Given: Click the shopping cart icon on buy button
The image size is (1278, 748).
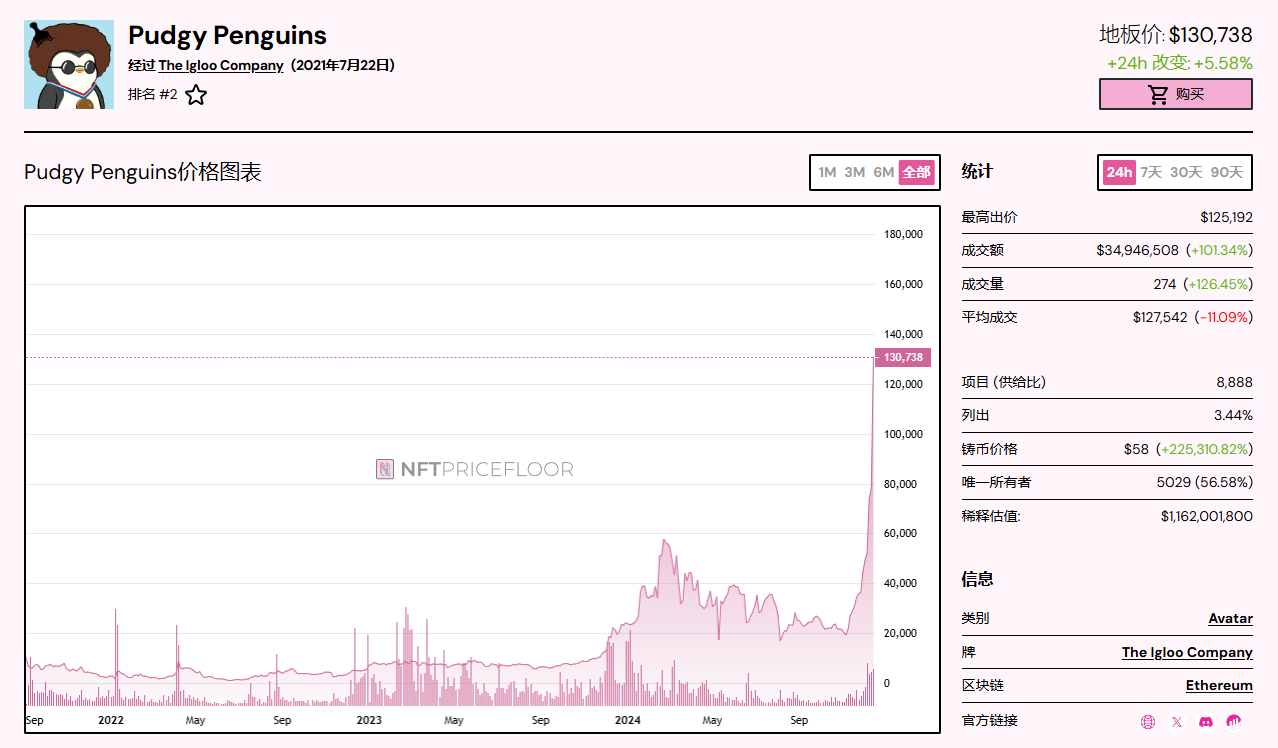Looking at the screenshot, I should click(x=1158, y=94).
